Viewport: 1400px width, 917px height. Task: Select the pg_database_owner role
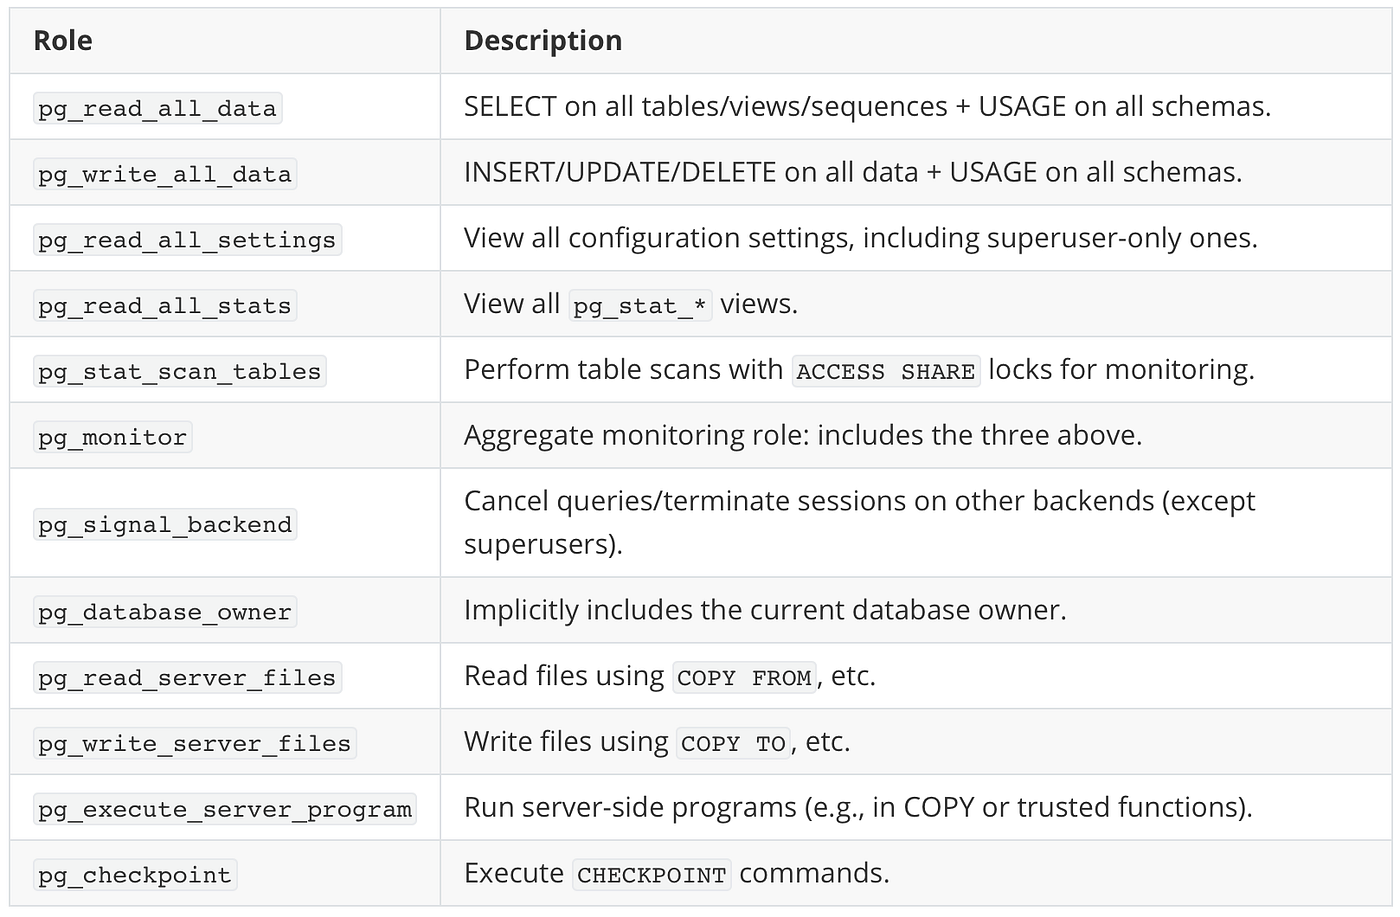(165, 612)
